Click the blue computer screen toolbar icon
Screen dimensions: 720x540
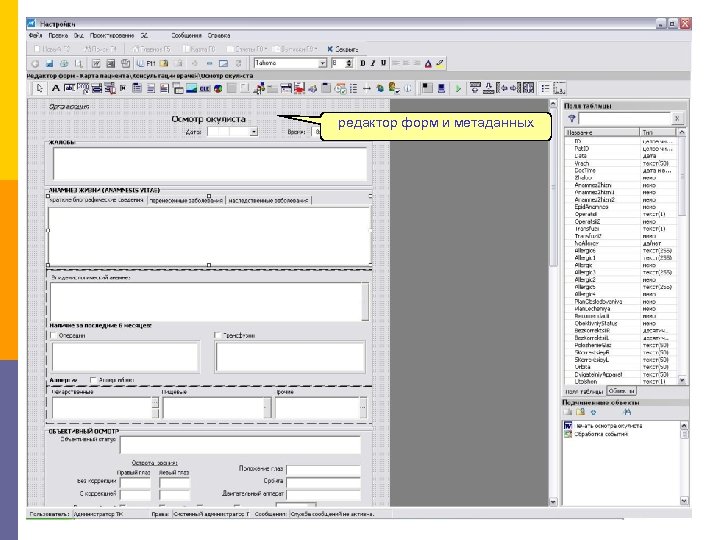pos(441,88)
